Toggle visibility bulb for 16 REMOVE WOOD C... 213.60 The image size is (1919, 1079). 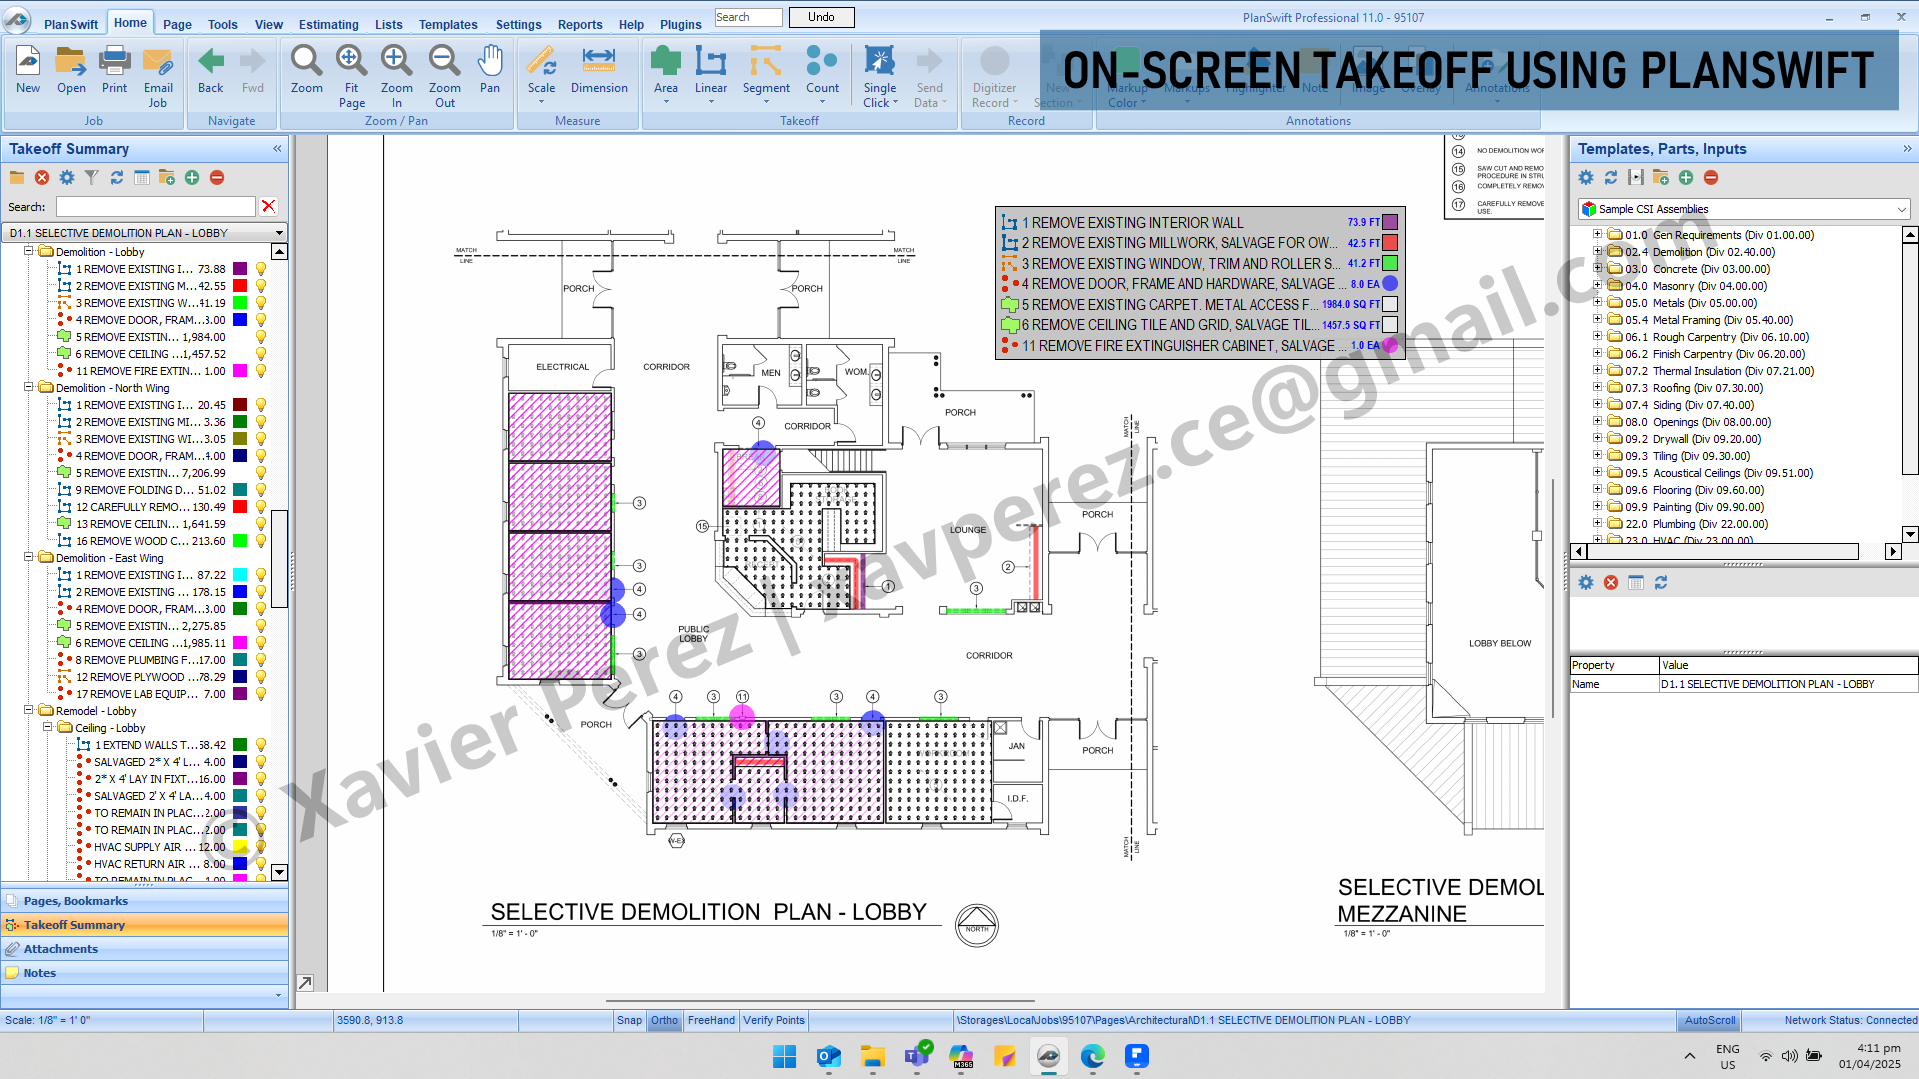pos(261,541)
